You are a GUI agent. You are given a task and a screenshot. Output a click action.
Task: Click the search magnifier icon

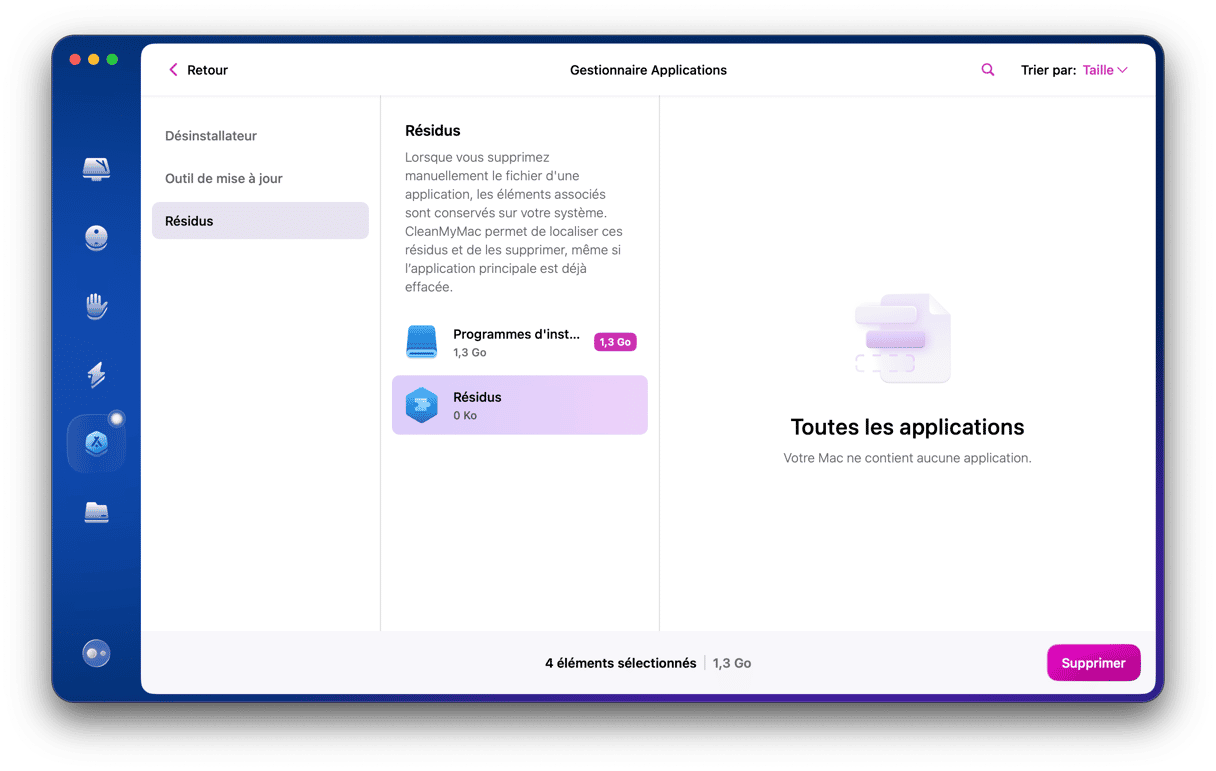click(x=988, y=70)
